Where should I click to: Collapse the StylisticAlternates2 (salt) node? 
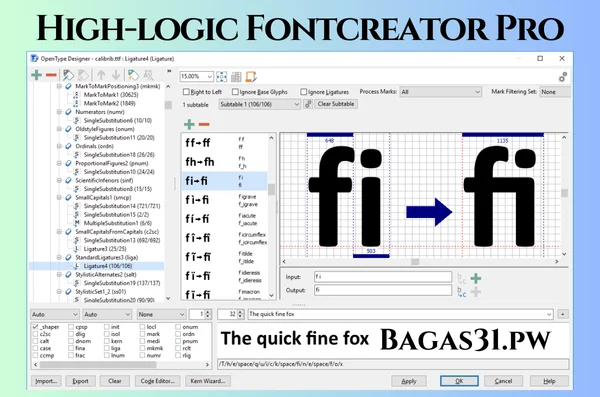point(59,274)
